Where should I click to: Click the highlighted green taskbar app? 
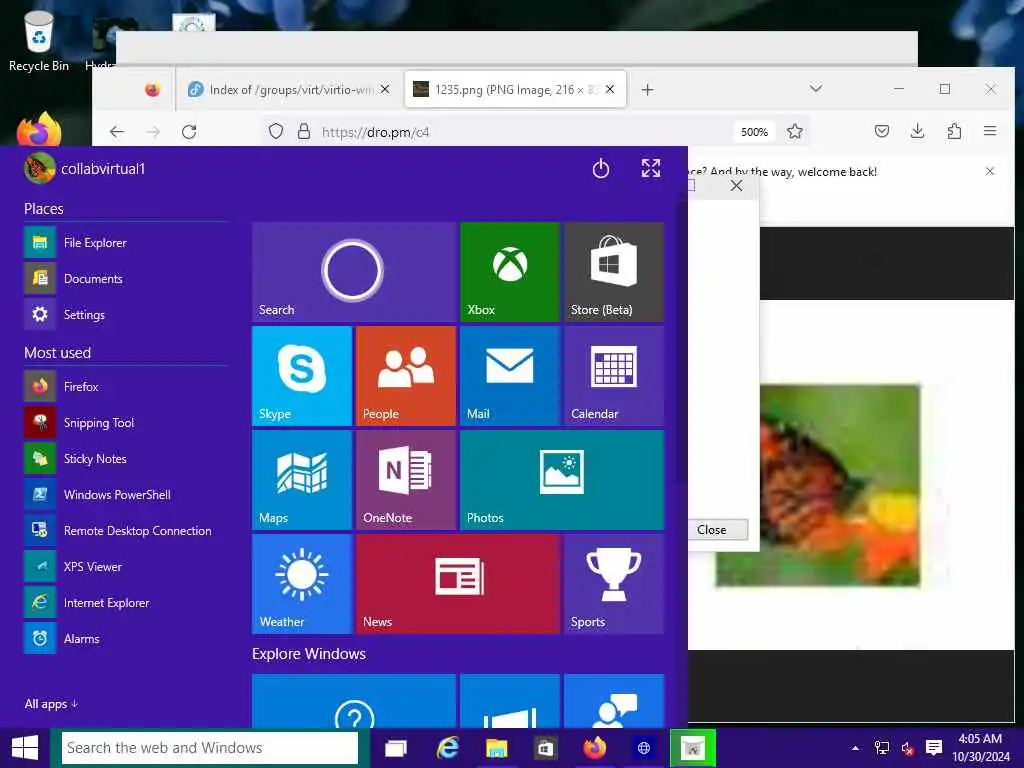tap(693, 748)
